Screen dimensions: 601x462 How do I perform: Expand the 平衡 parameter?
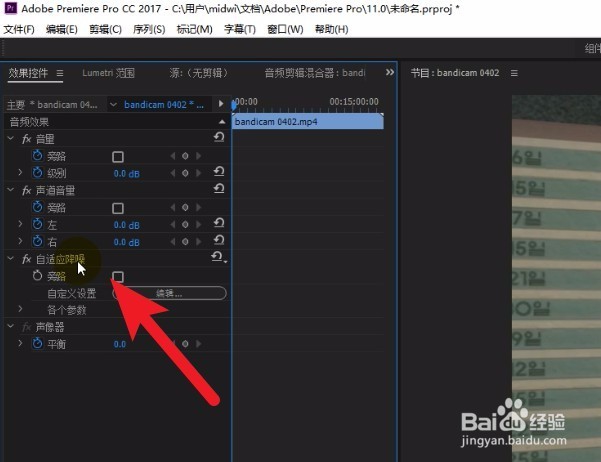pos(20,343)
